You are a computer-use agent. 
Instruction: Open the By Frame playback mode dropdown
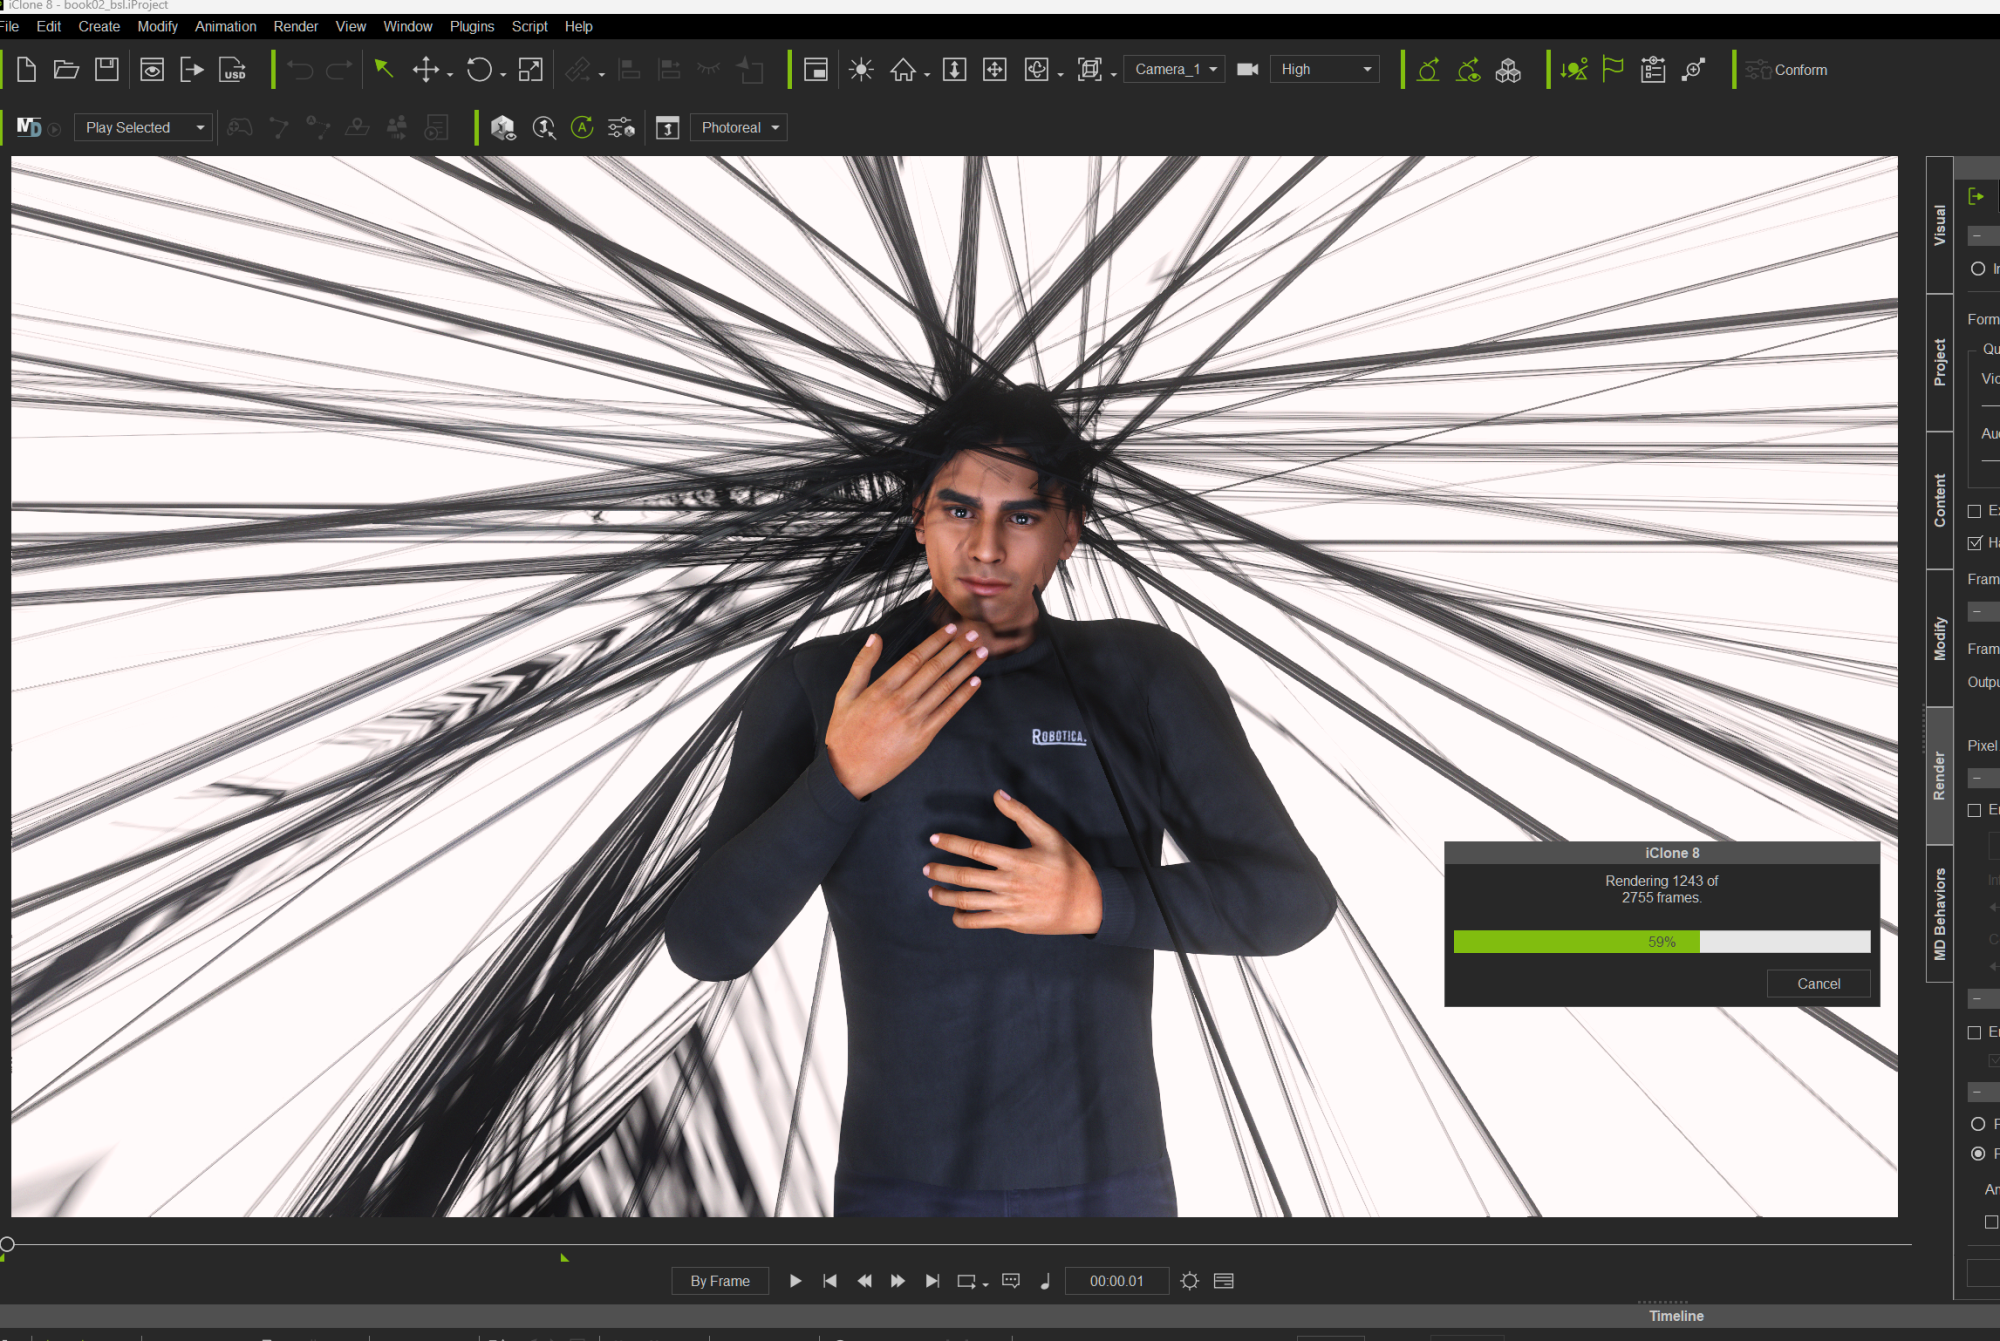click(720, 1281)
